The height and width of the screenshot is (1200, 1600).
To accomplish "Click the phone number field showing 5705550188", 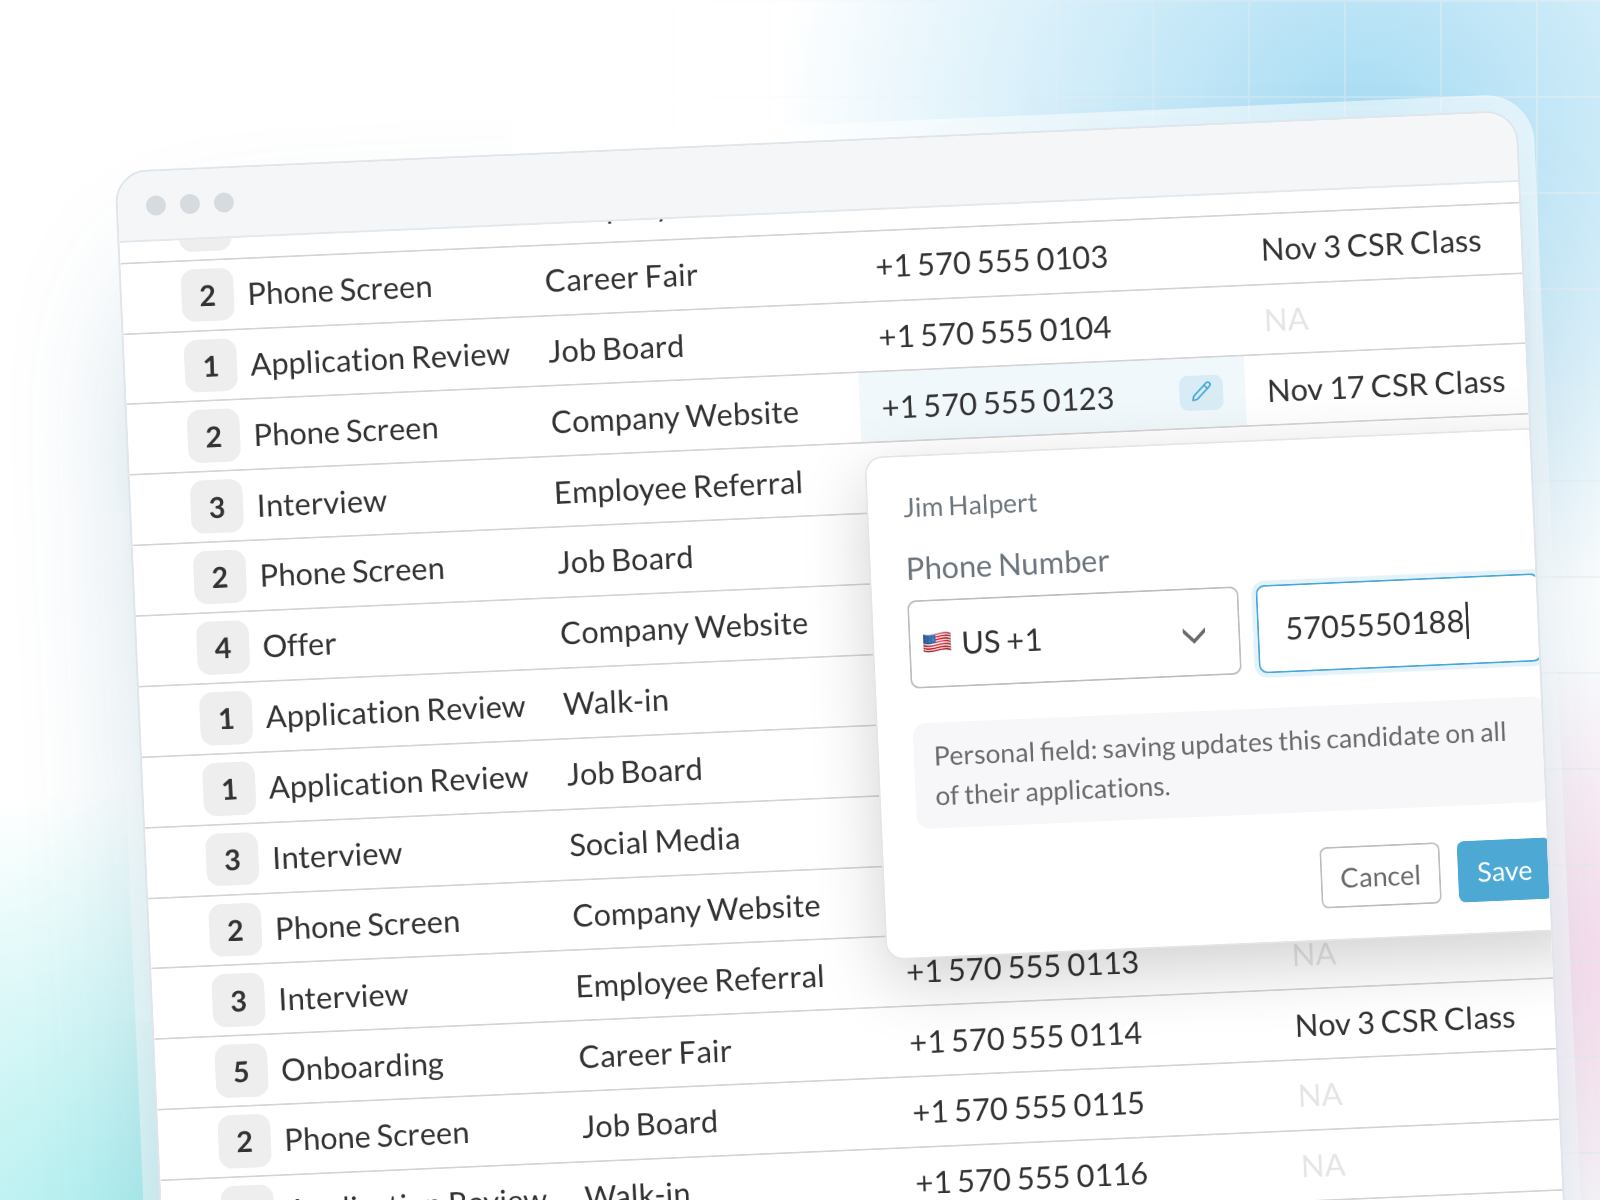I will (1396, 624).
